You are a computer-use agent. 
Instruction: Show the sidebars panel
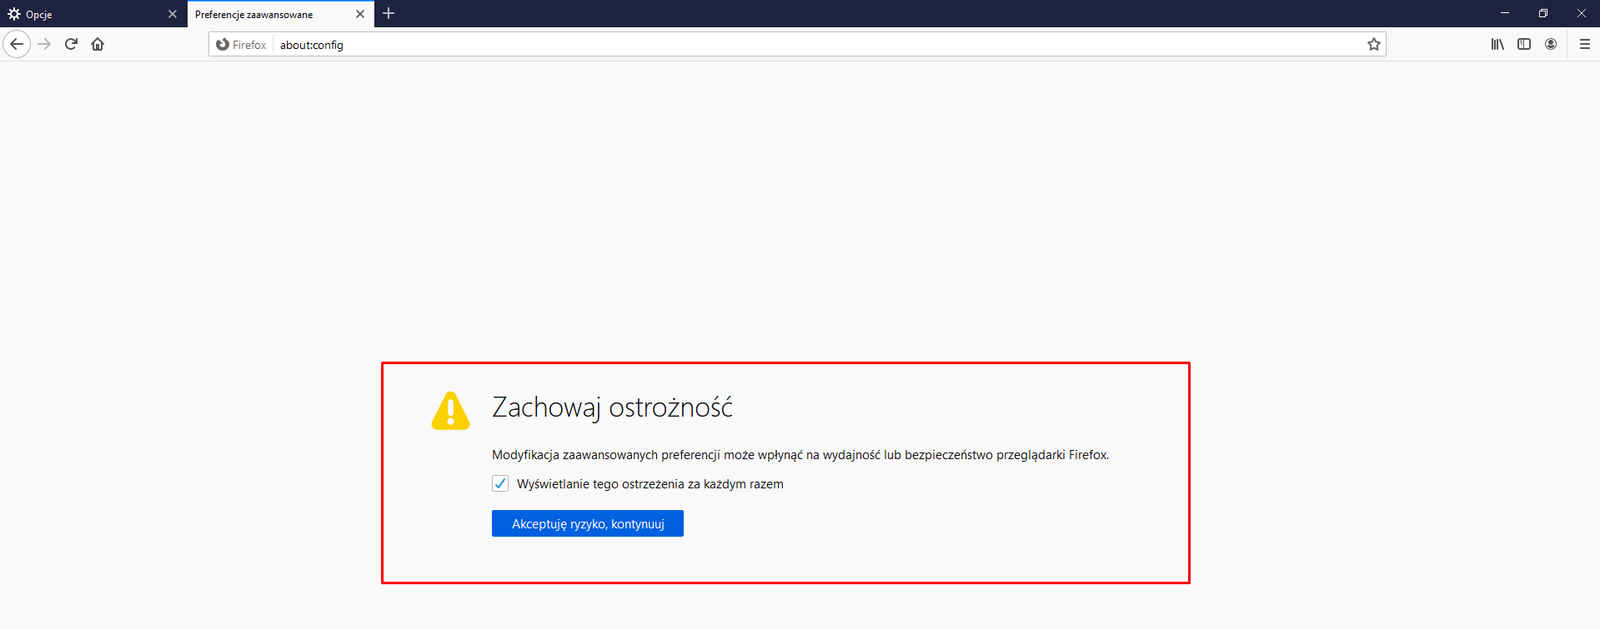1524,44
